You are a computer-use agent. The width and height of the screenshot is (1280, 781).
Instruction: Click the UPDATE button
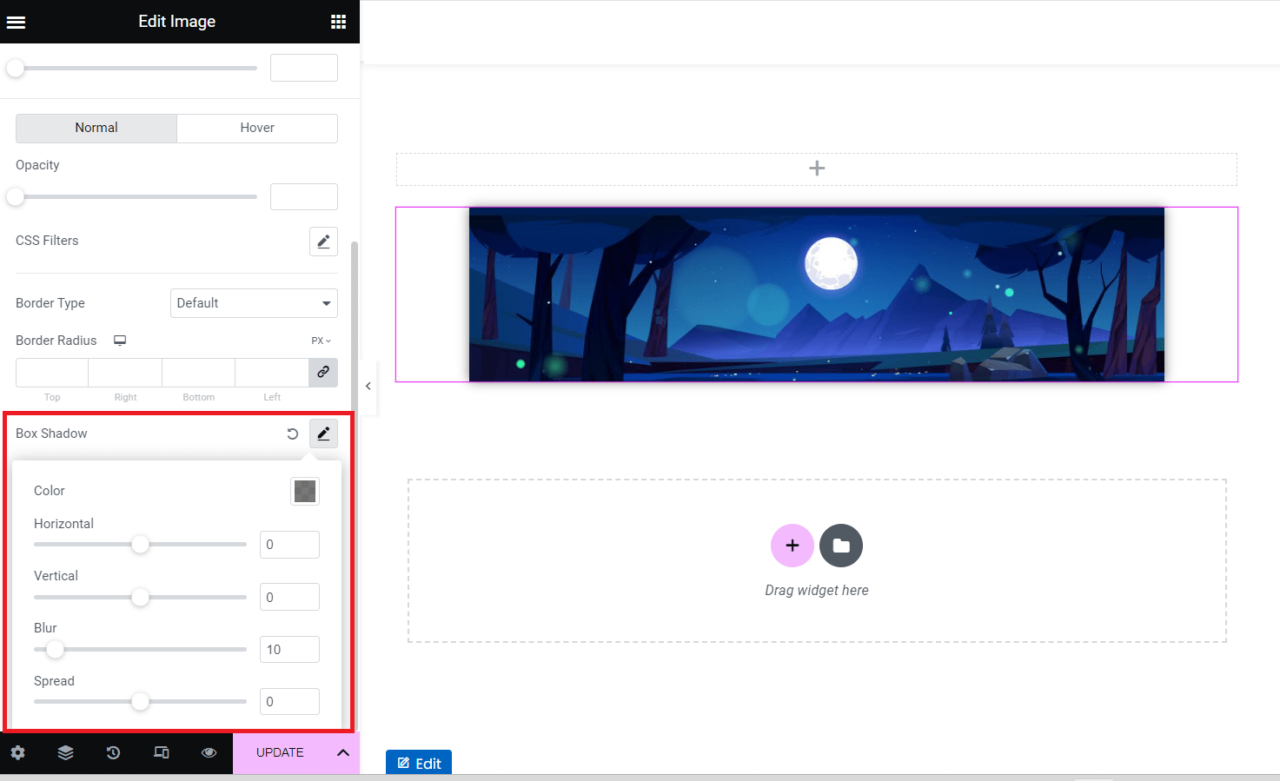279,752
